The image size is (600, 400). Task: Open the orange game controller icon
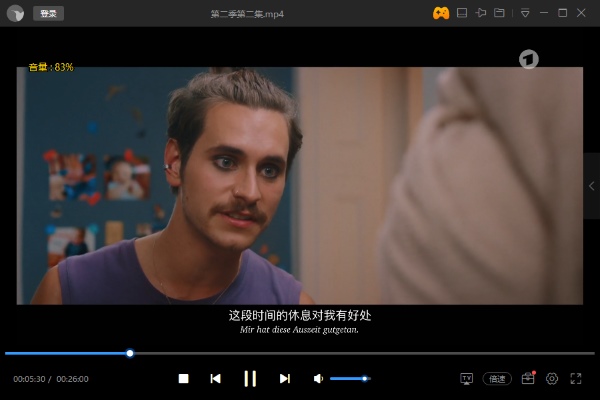pos(441,13)
